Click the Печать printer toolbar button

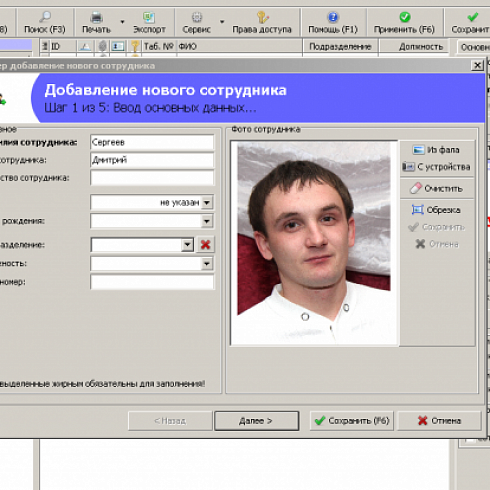(x=96, y=23)
